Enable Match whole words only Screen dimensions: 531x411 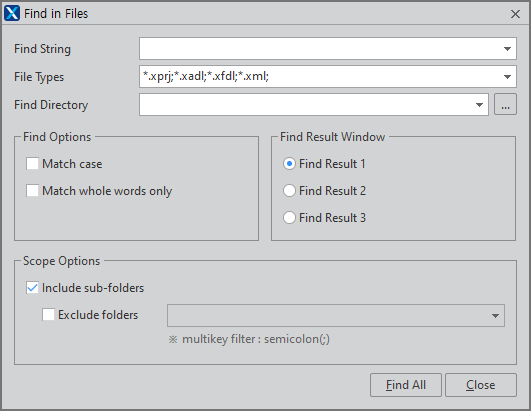(32, 191)
